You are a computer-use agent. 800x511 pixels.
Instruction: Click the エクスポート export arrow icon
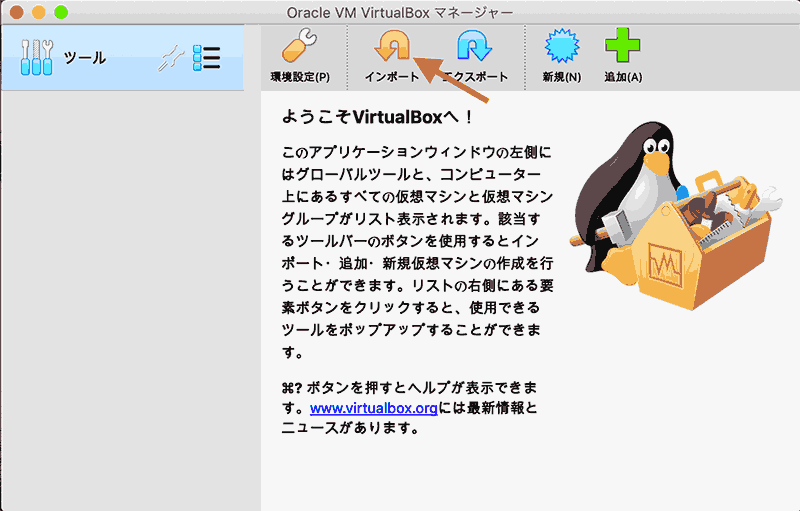click(475, 48)
